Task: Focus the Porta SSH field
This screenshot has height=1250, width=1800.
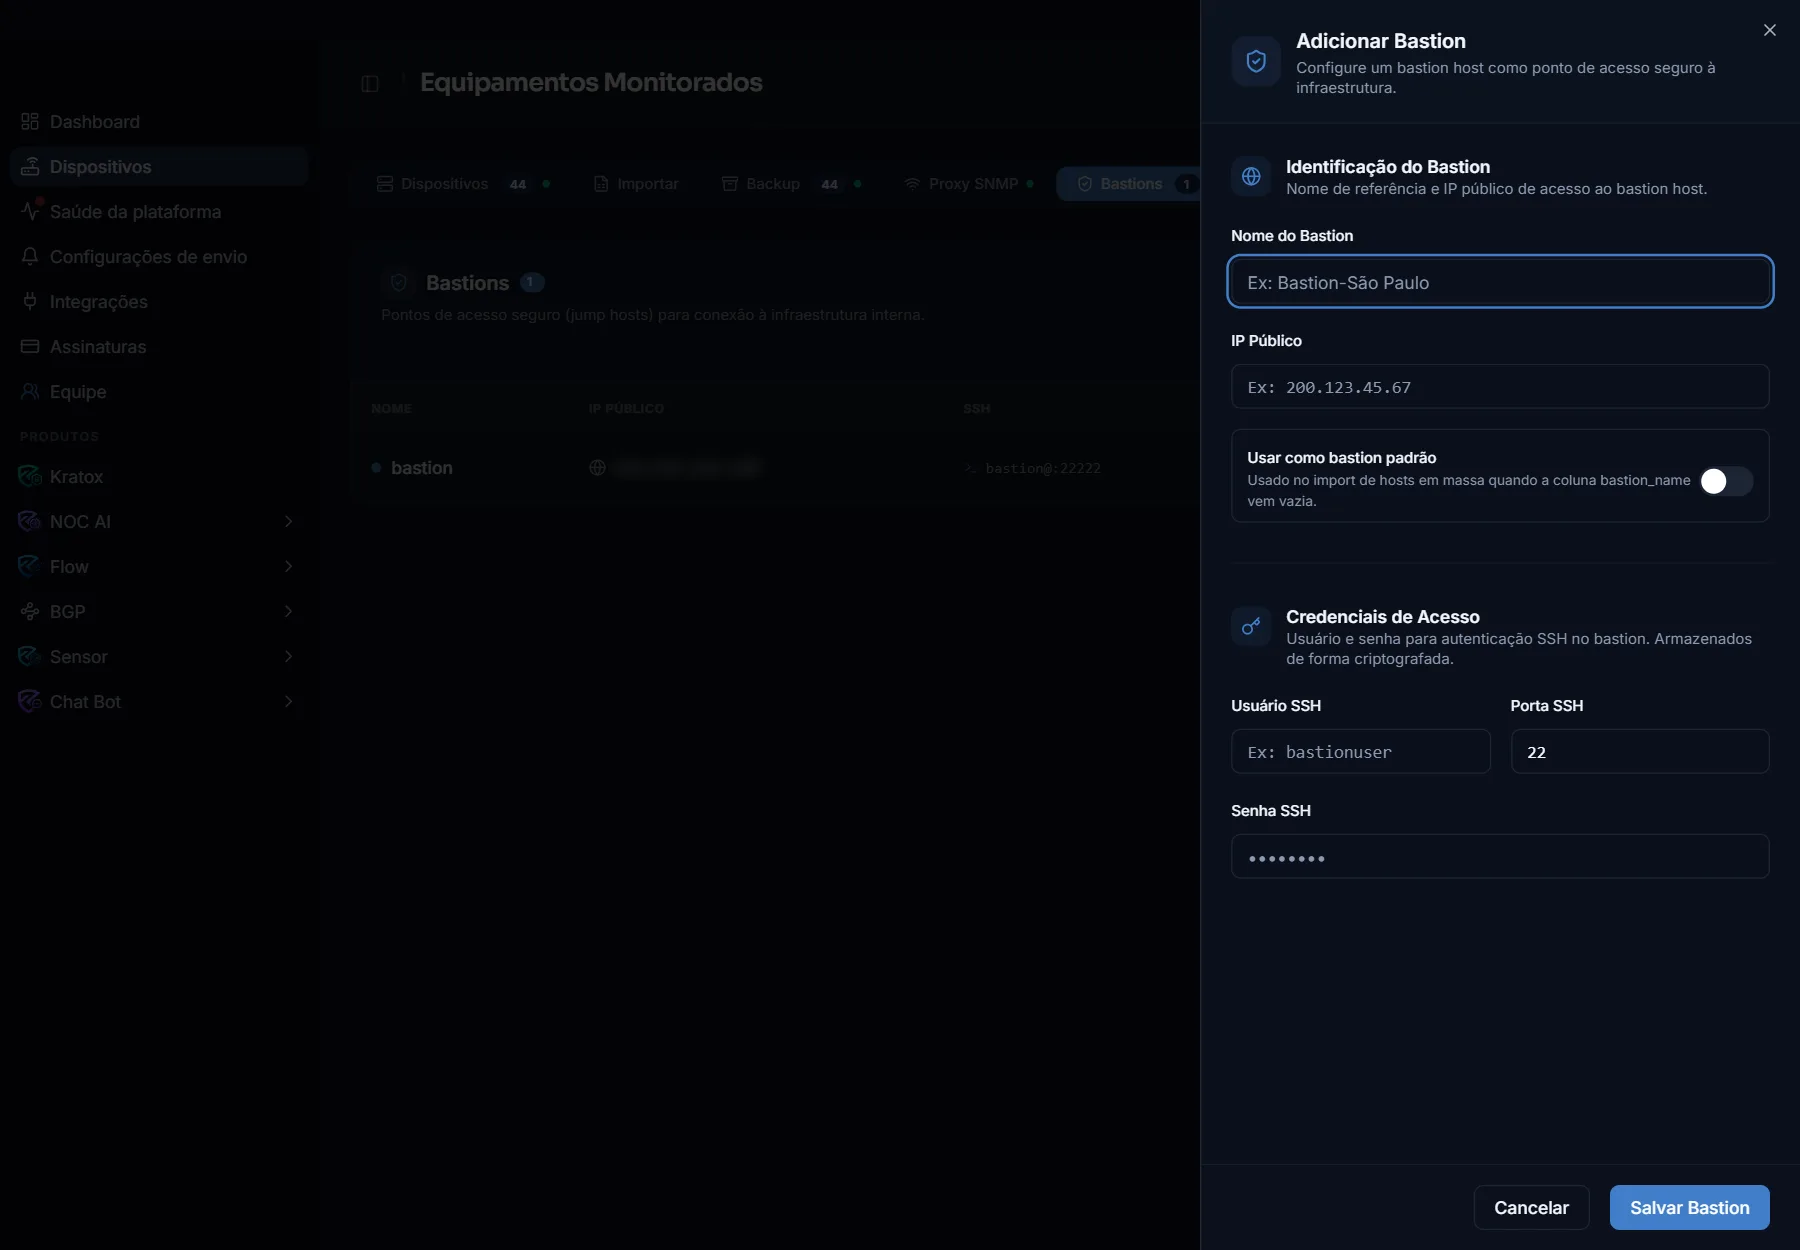Action: (1639, 751)
